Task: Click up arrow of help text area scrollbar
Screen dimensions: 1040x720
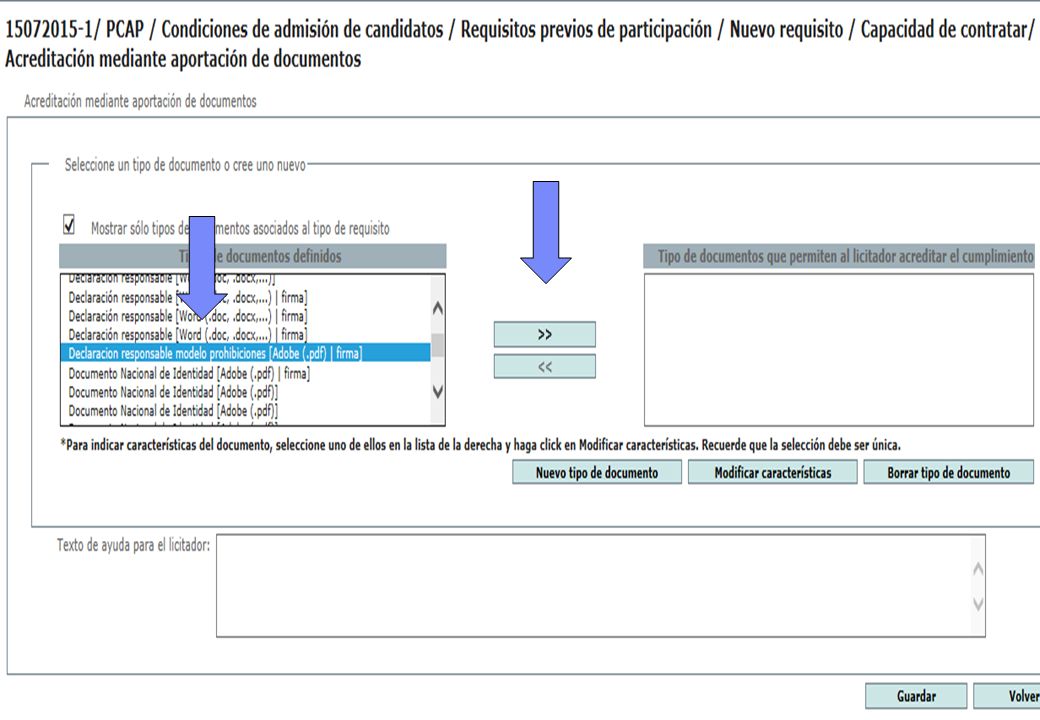Action: tap(978, 569)
